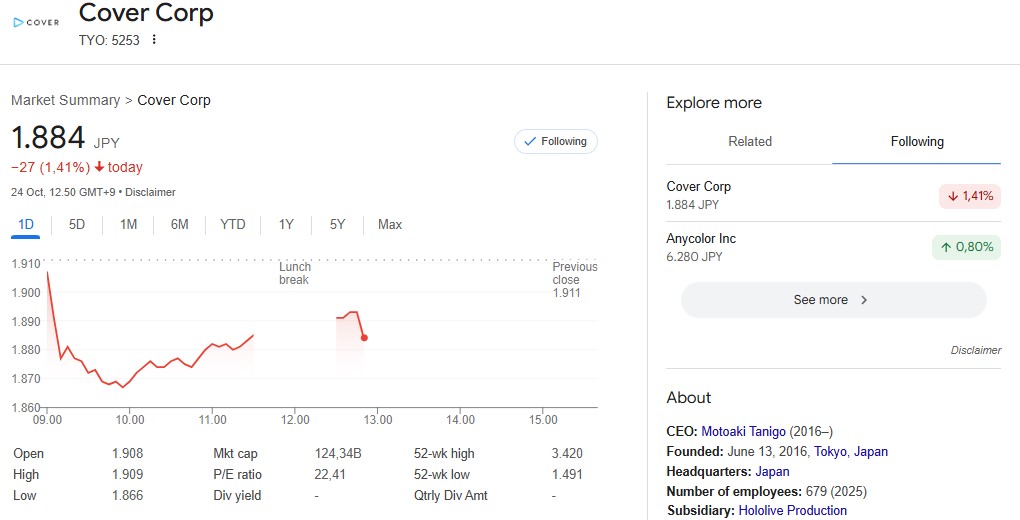Click the Number of employees line

[x=766, y=491]
